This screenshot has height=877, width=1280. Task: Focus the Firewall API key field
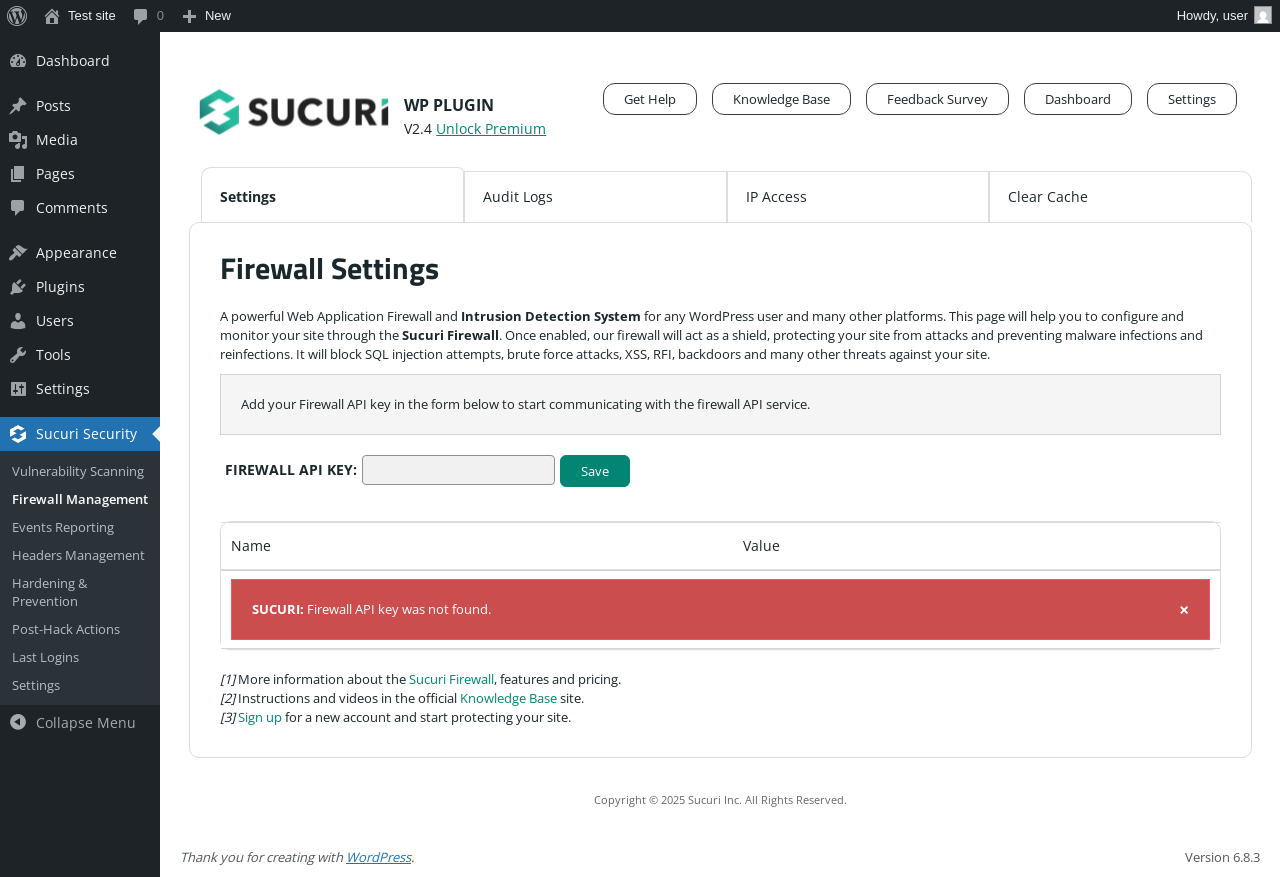coord(458,470)
